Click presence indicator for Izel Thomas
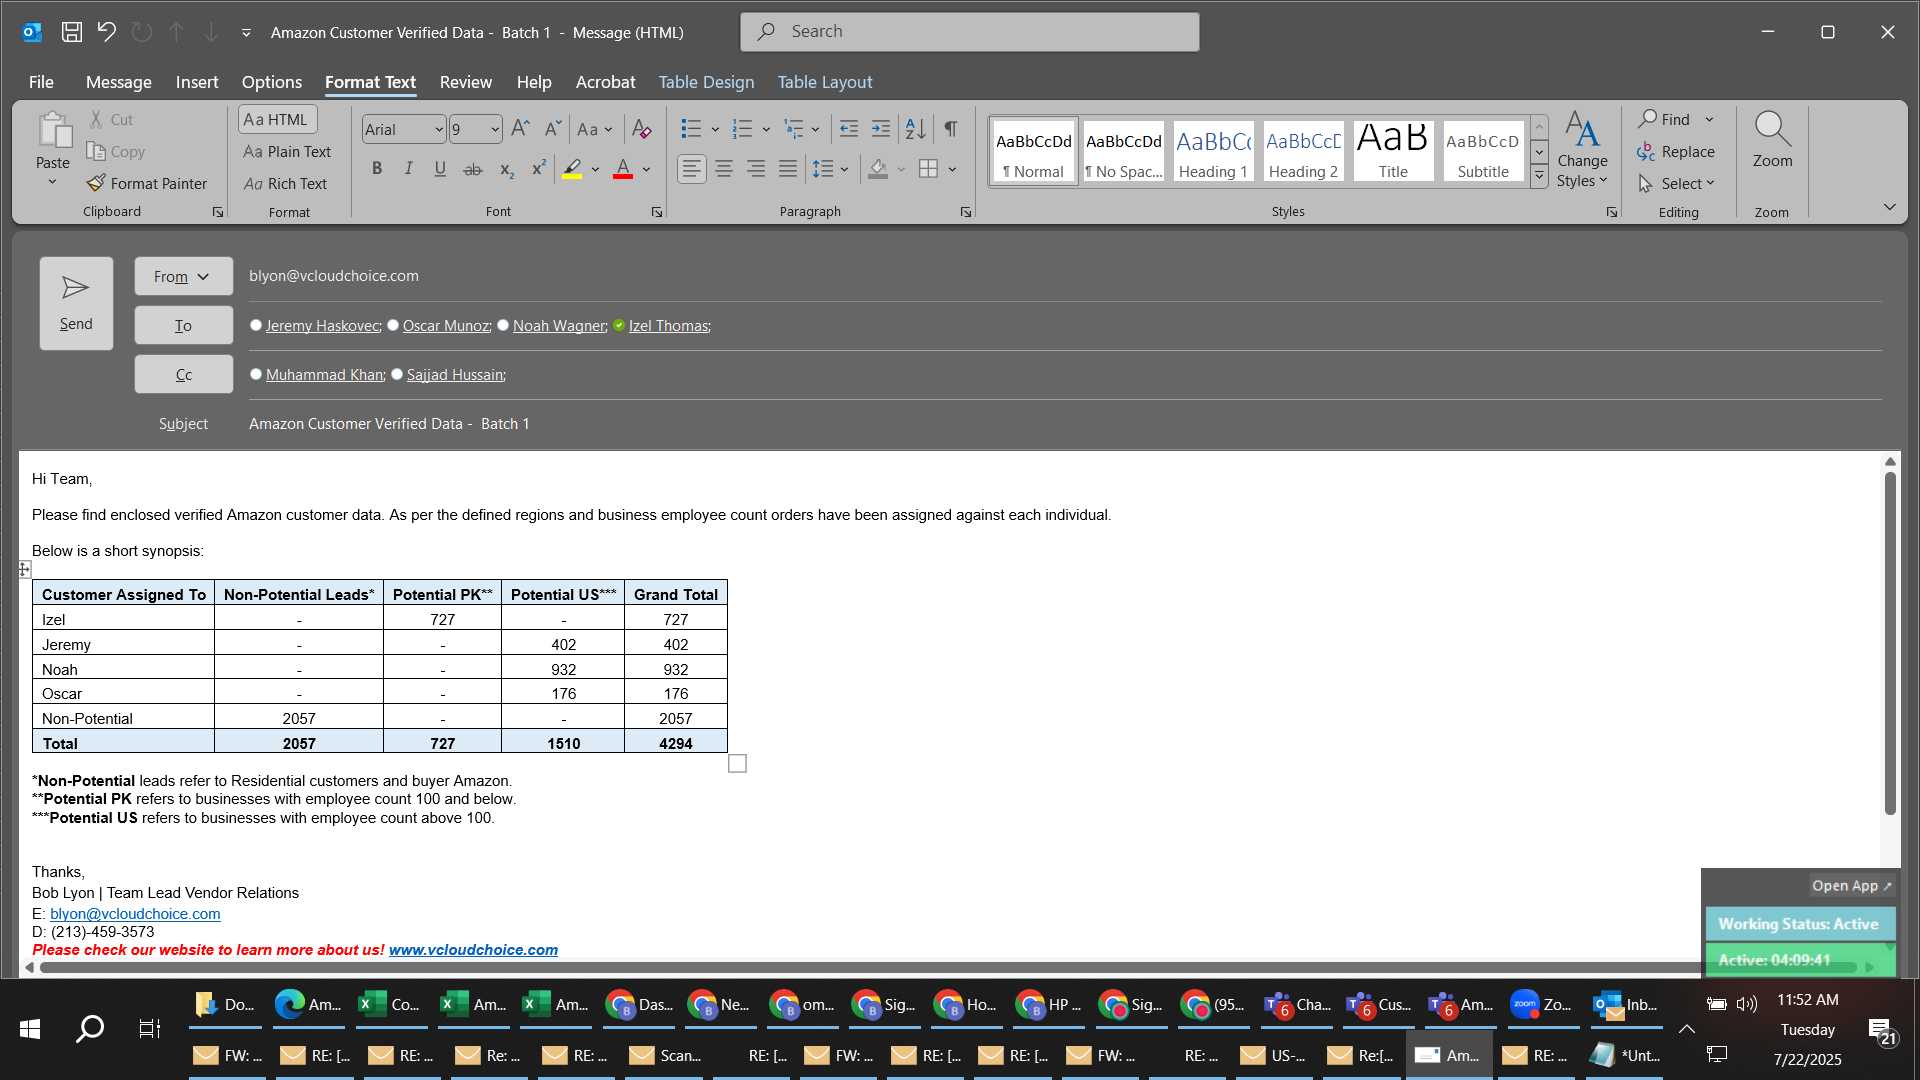This screenshot has height=1080, width=1920. click(x=619, y=325)
